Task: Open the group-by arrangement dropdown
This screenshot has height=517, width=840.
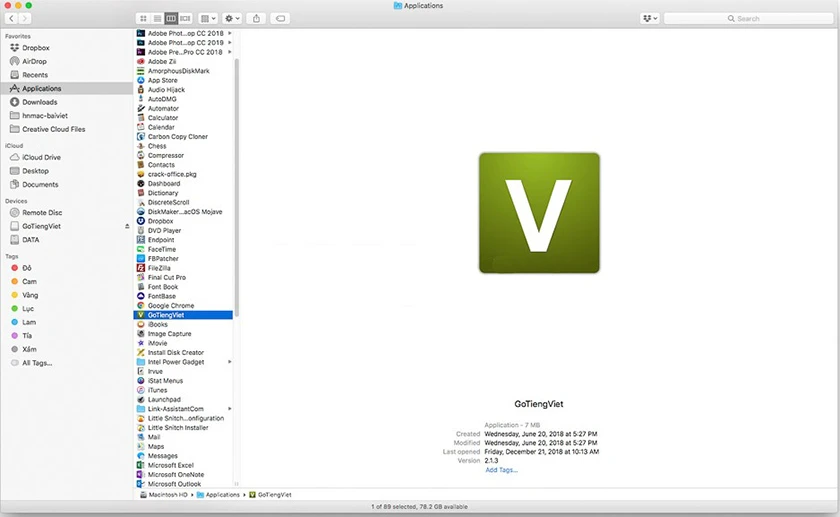Action: pyautogui.click(x=208, y=18)
